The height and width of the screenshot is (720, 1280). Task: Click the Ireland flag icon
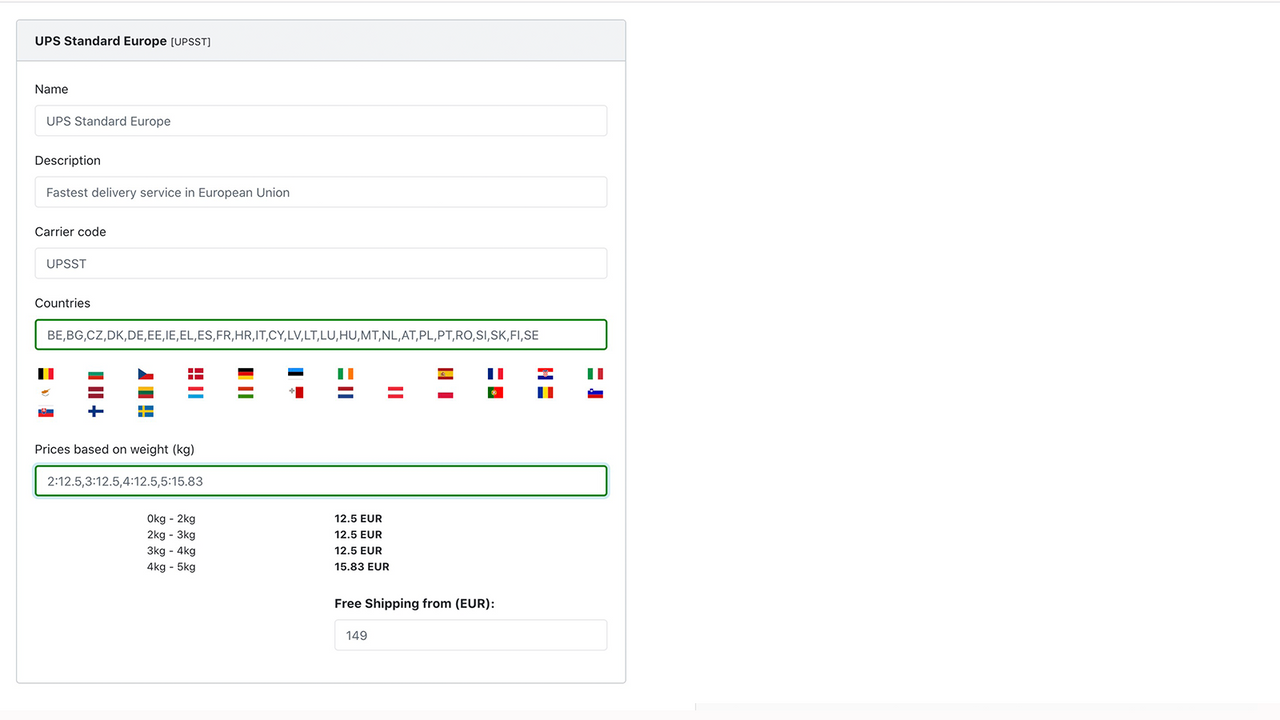pos(345,374)
